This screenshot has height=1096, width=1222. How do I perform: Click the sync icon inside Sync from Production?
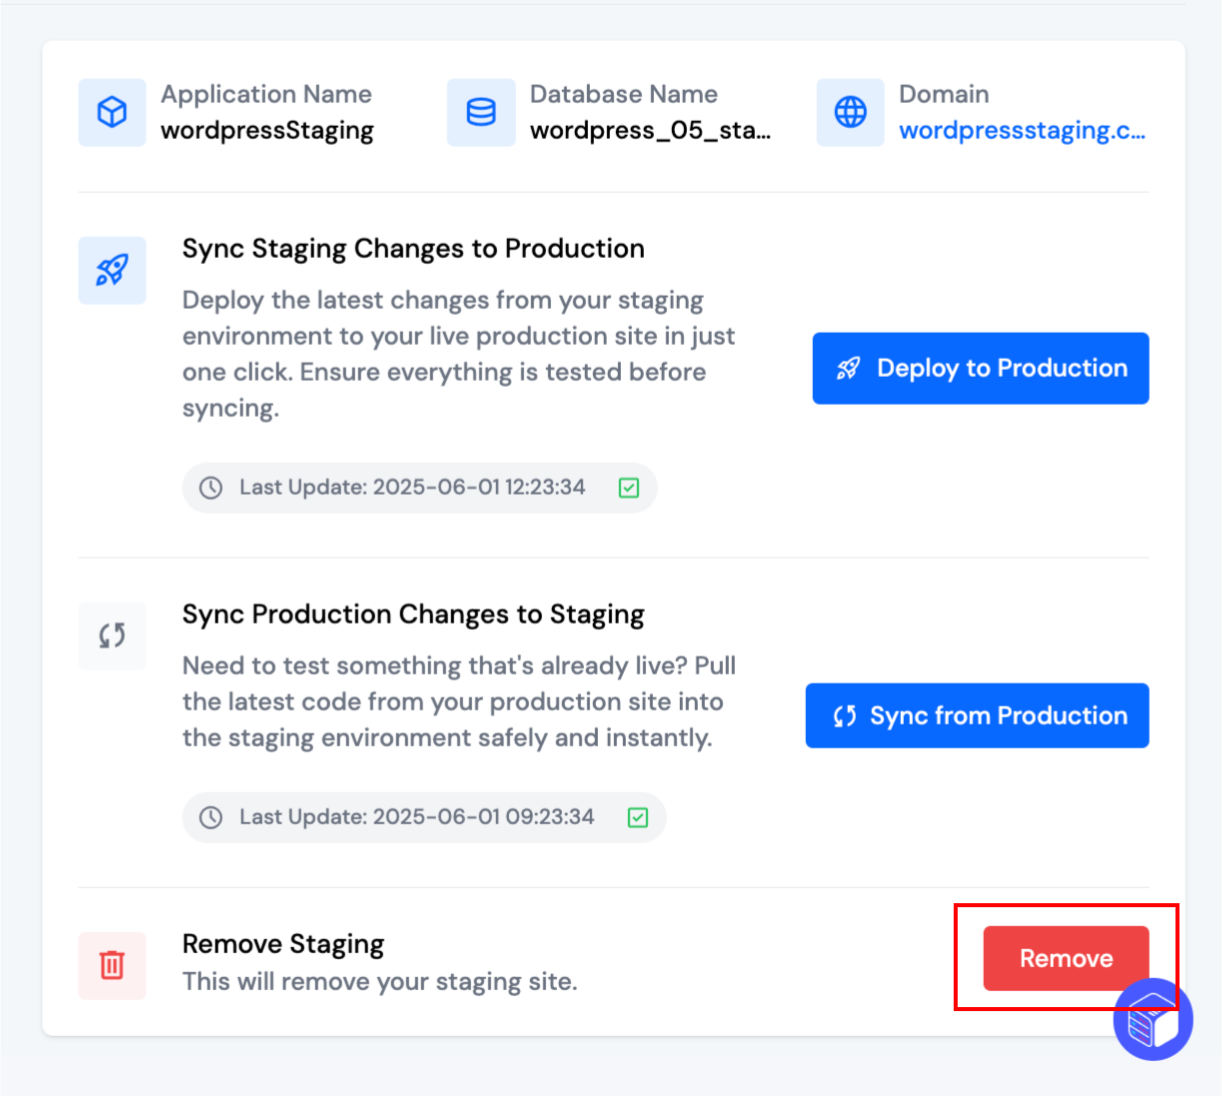843,716
